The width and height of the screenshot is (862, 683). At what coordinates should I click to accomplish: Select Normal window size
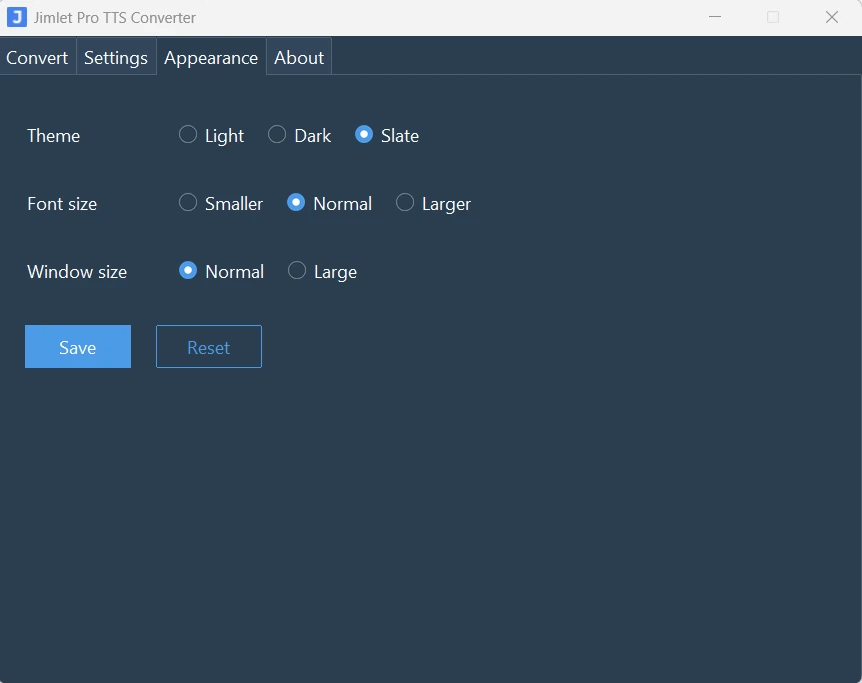187,270
